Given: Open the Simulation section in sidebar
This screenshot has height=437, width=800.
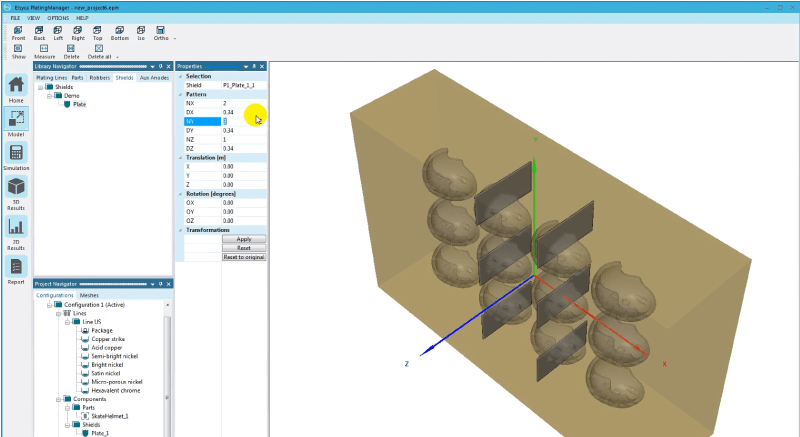Looking at the screenshot, I should (16, 156).
